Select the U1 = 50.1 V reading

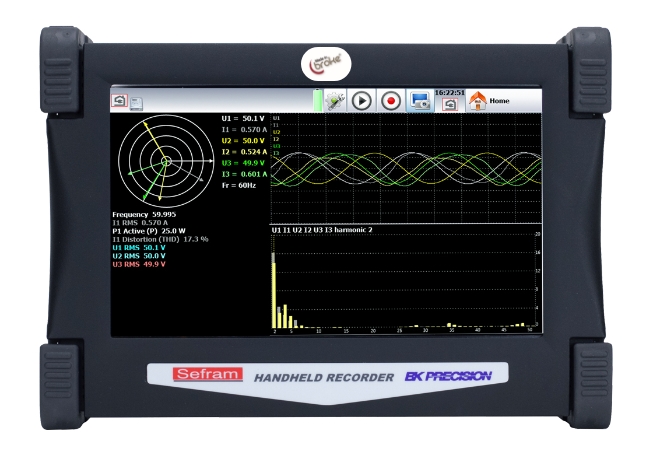click(x=242, y=118)
